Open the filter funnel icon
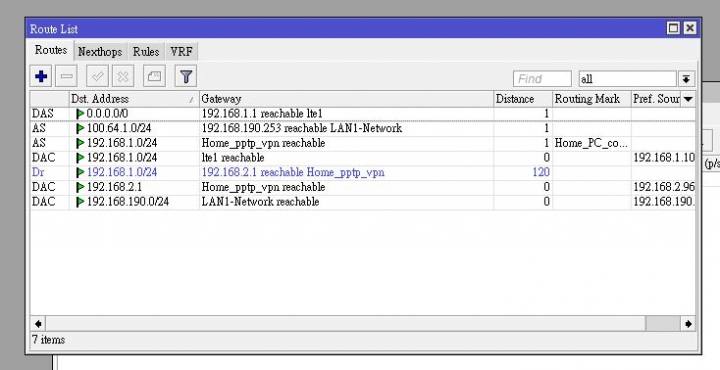The height and width of the screenshot is (370, 720). (x=186, y=76)
